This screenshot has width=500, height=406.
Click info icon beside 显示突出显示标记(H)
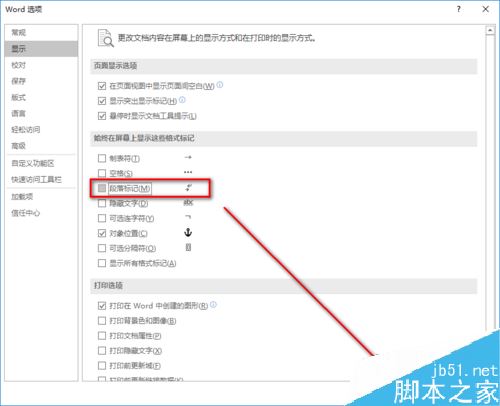(x=182, y=100)
